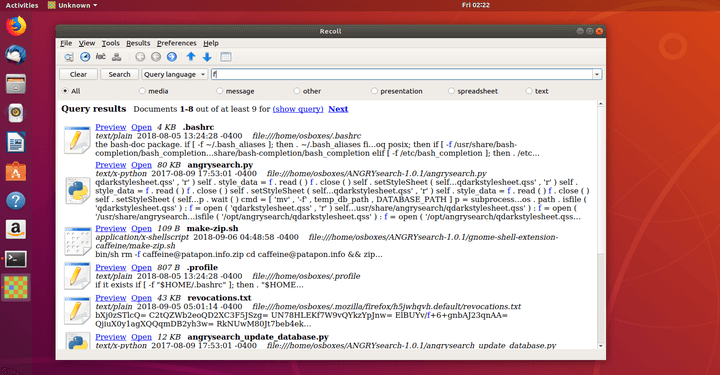Click into the search query text field
This screenshot has width=720, height=375.
(x=402, y=74)
